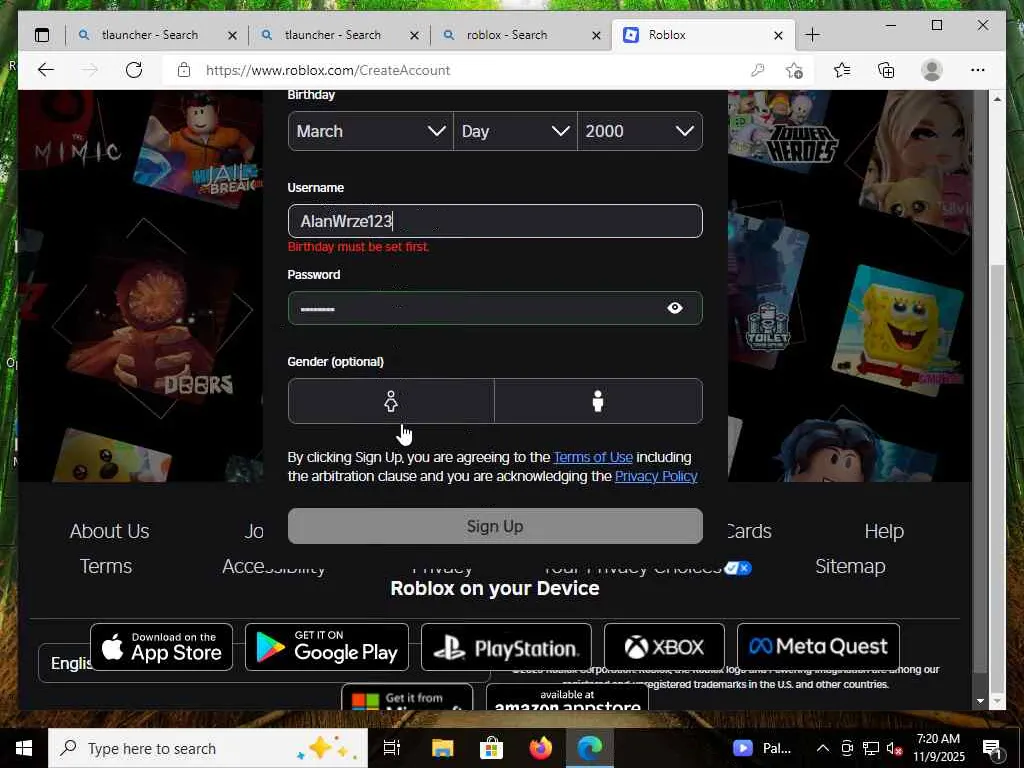The width and height of the screenshot is (1024, 768).
Task: Open Firefox from taskbar
Action: (540, 748)
